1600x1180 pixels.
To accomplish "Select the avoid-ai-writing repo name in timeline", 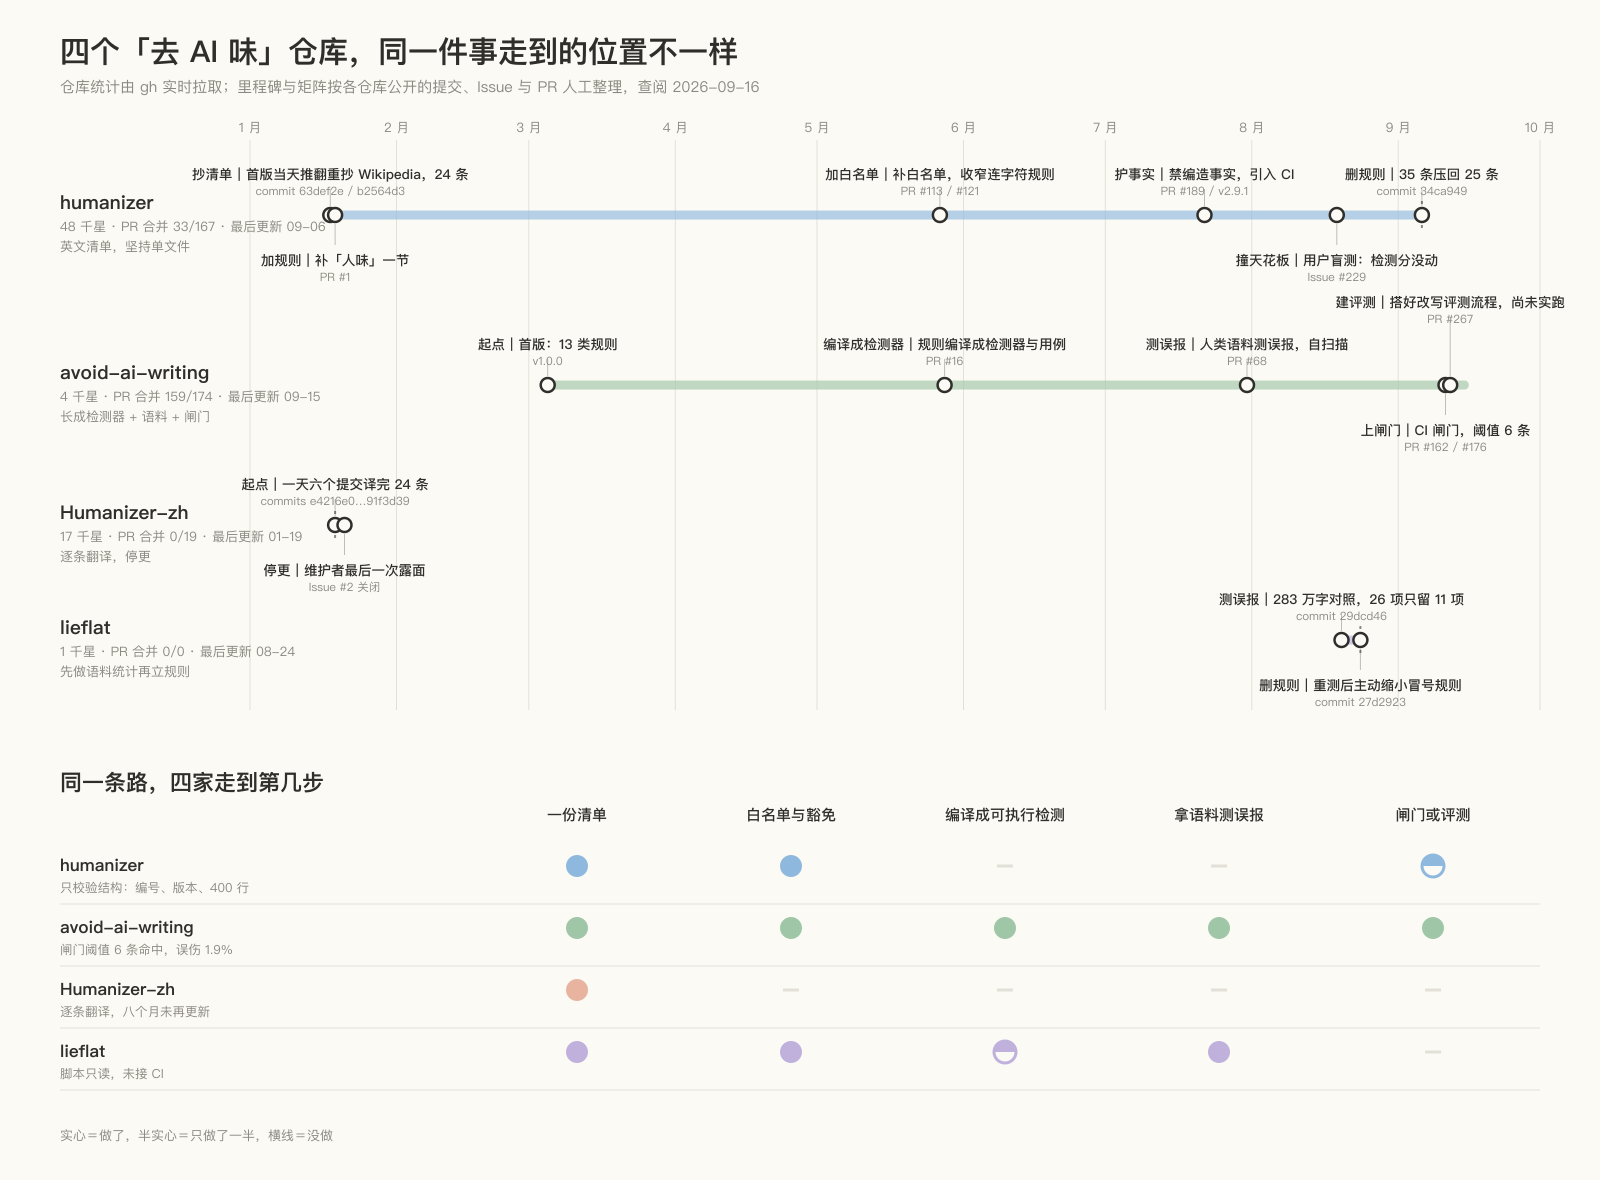I will (135, 373).
